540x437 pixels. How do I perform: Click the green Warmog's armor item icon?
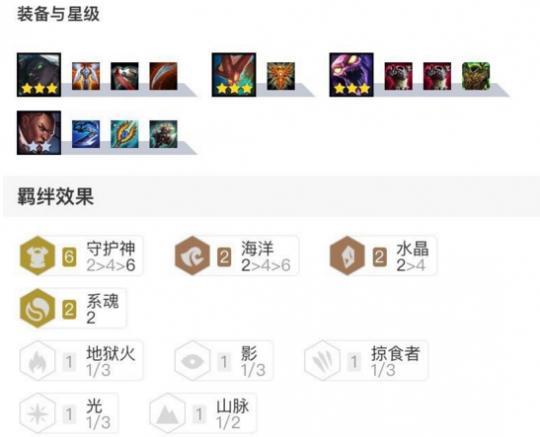(x=476, y=76)
